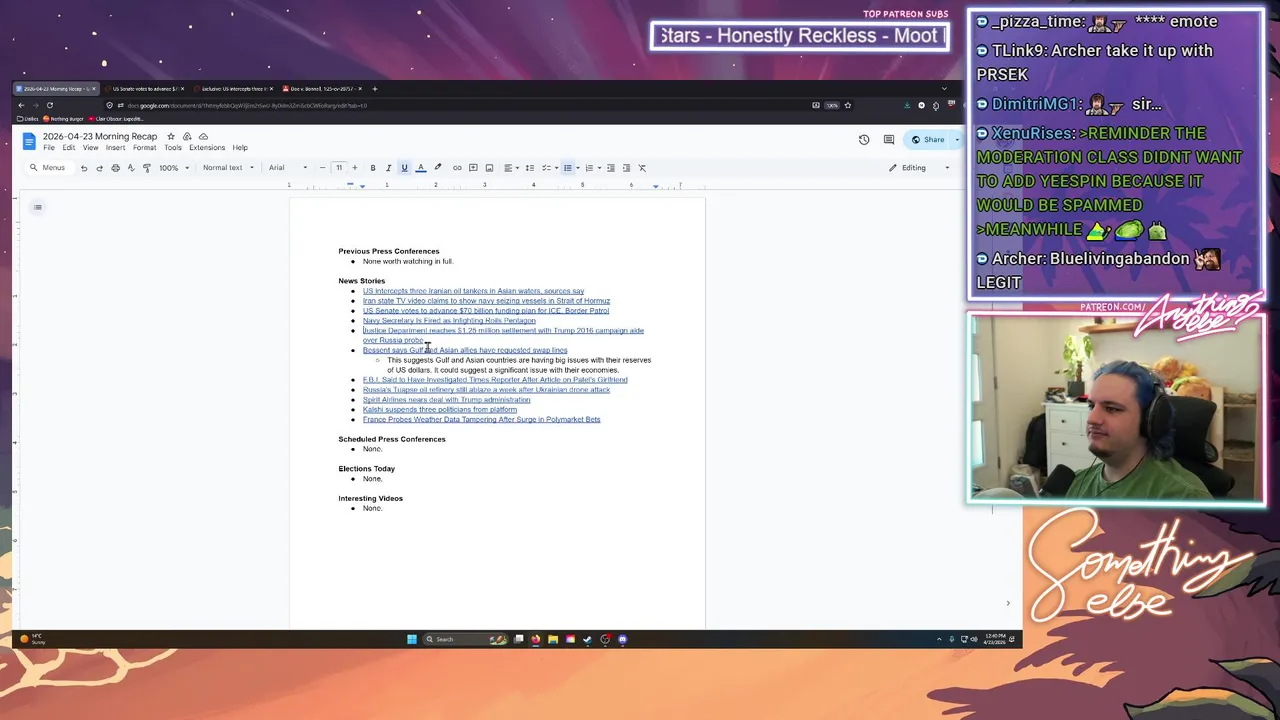Open the zoom 100% dropdown
The height and width of the screenshot is (720, 1280).
172,168
